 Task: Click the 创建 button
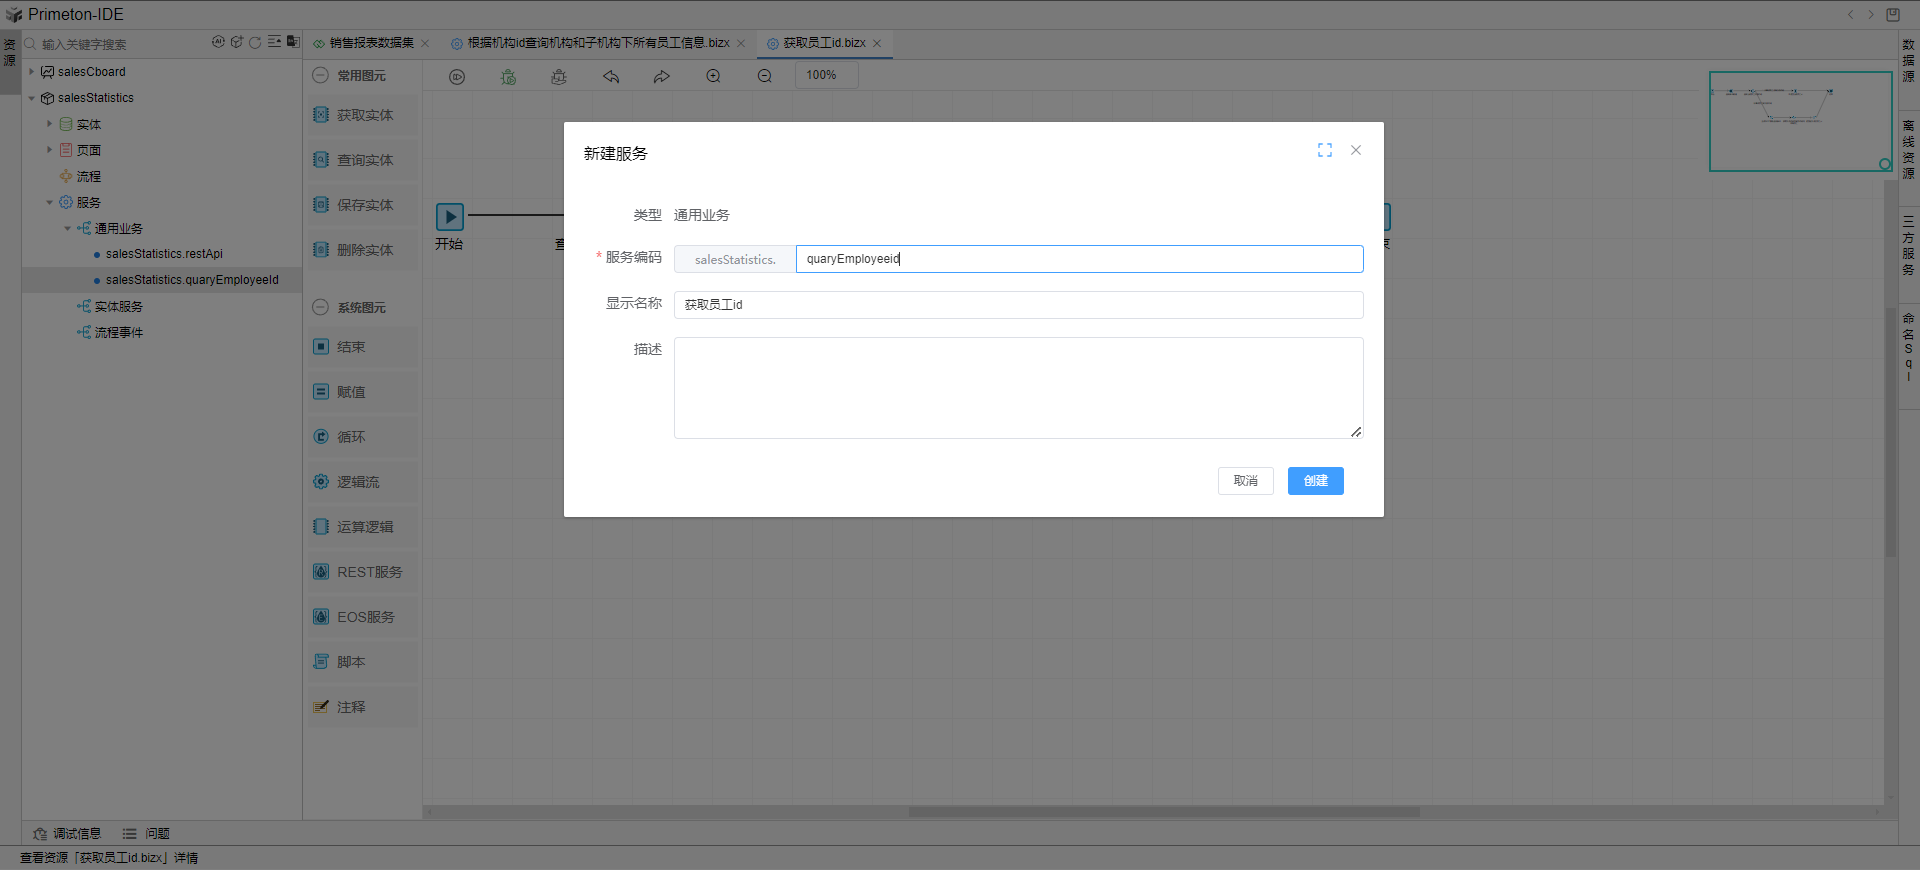(1315, 481)
